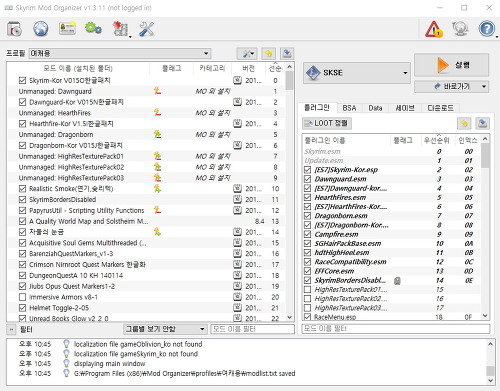Click the lightbulb icon on modlist.txt saved log
Screen dimensions: 500x391
66,373
